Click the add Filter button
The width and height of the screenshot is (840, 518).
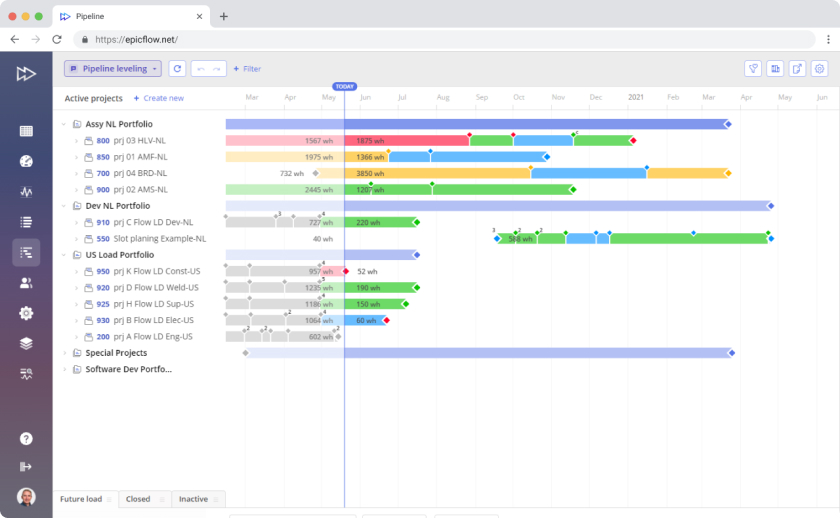click(x=247, y=69)
